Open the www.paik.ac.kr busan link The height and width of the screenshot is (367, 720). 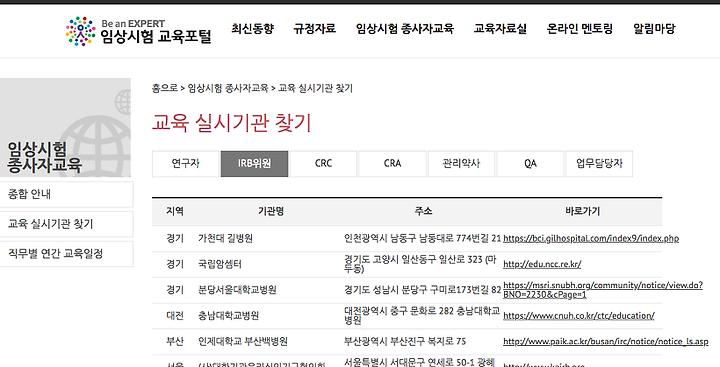coord(606,342)
